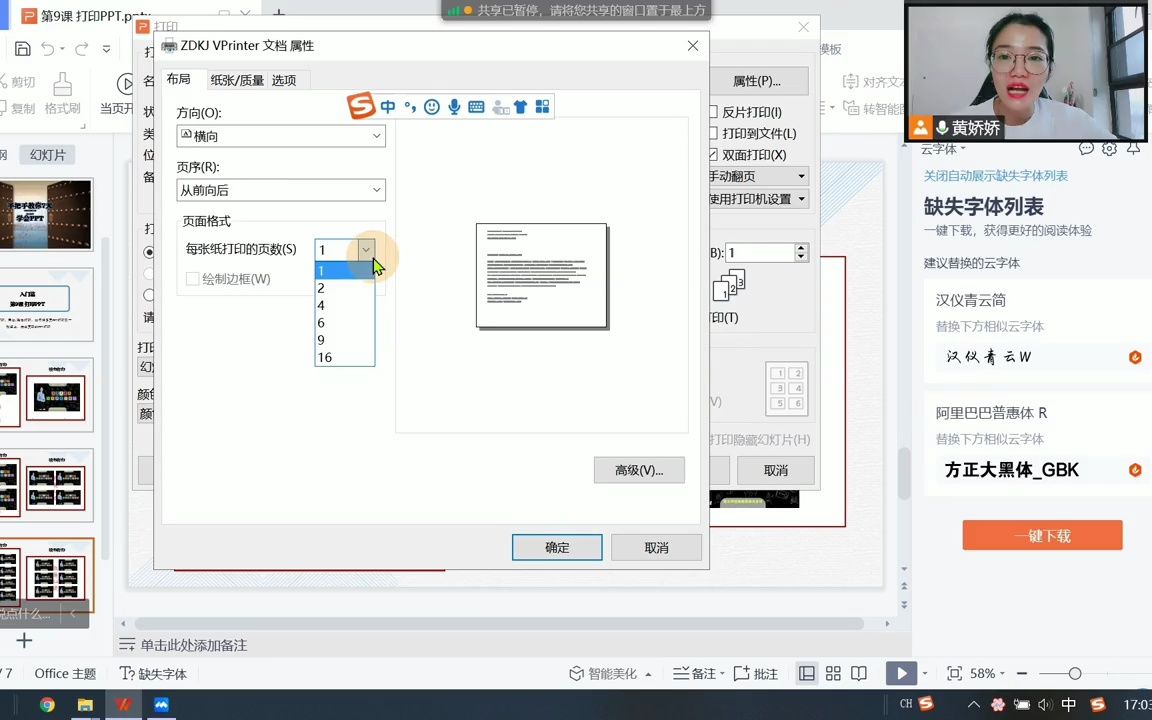Click the Format Painter (格式刷) brush icon
This screenshot has height=720, width=1152.
(x=62, y=84)
